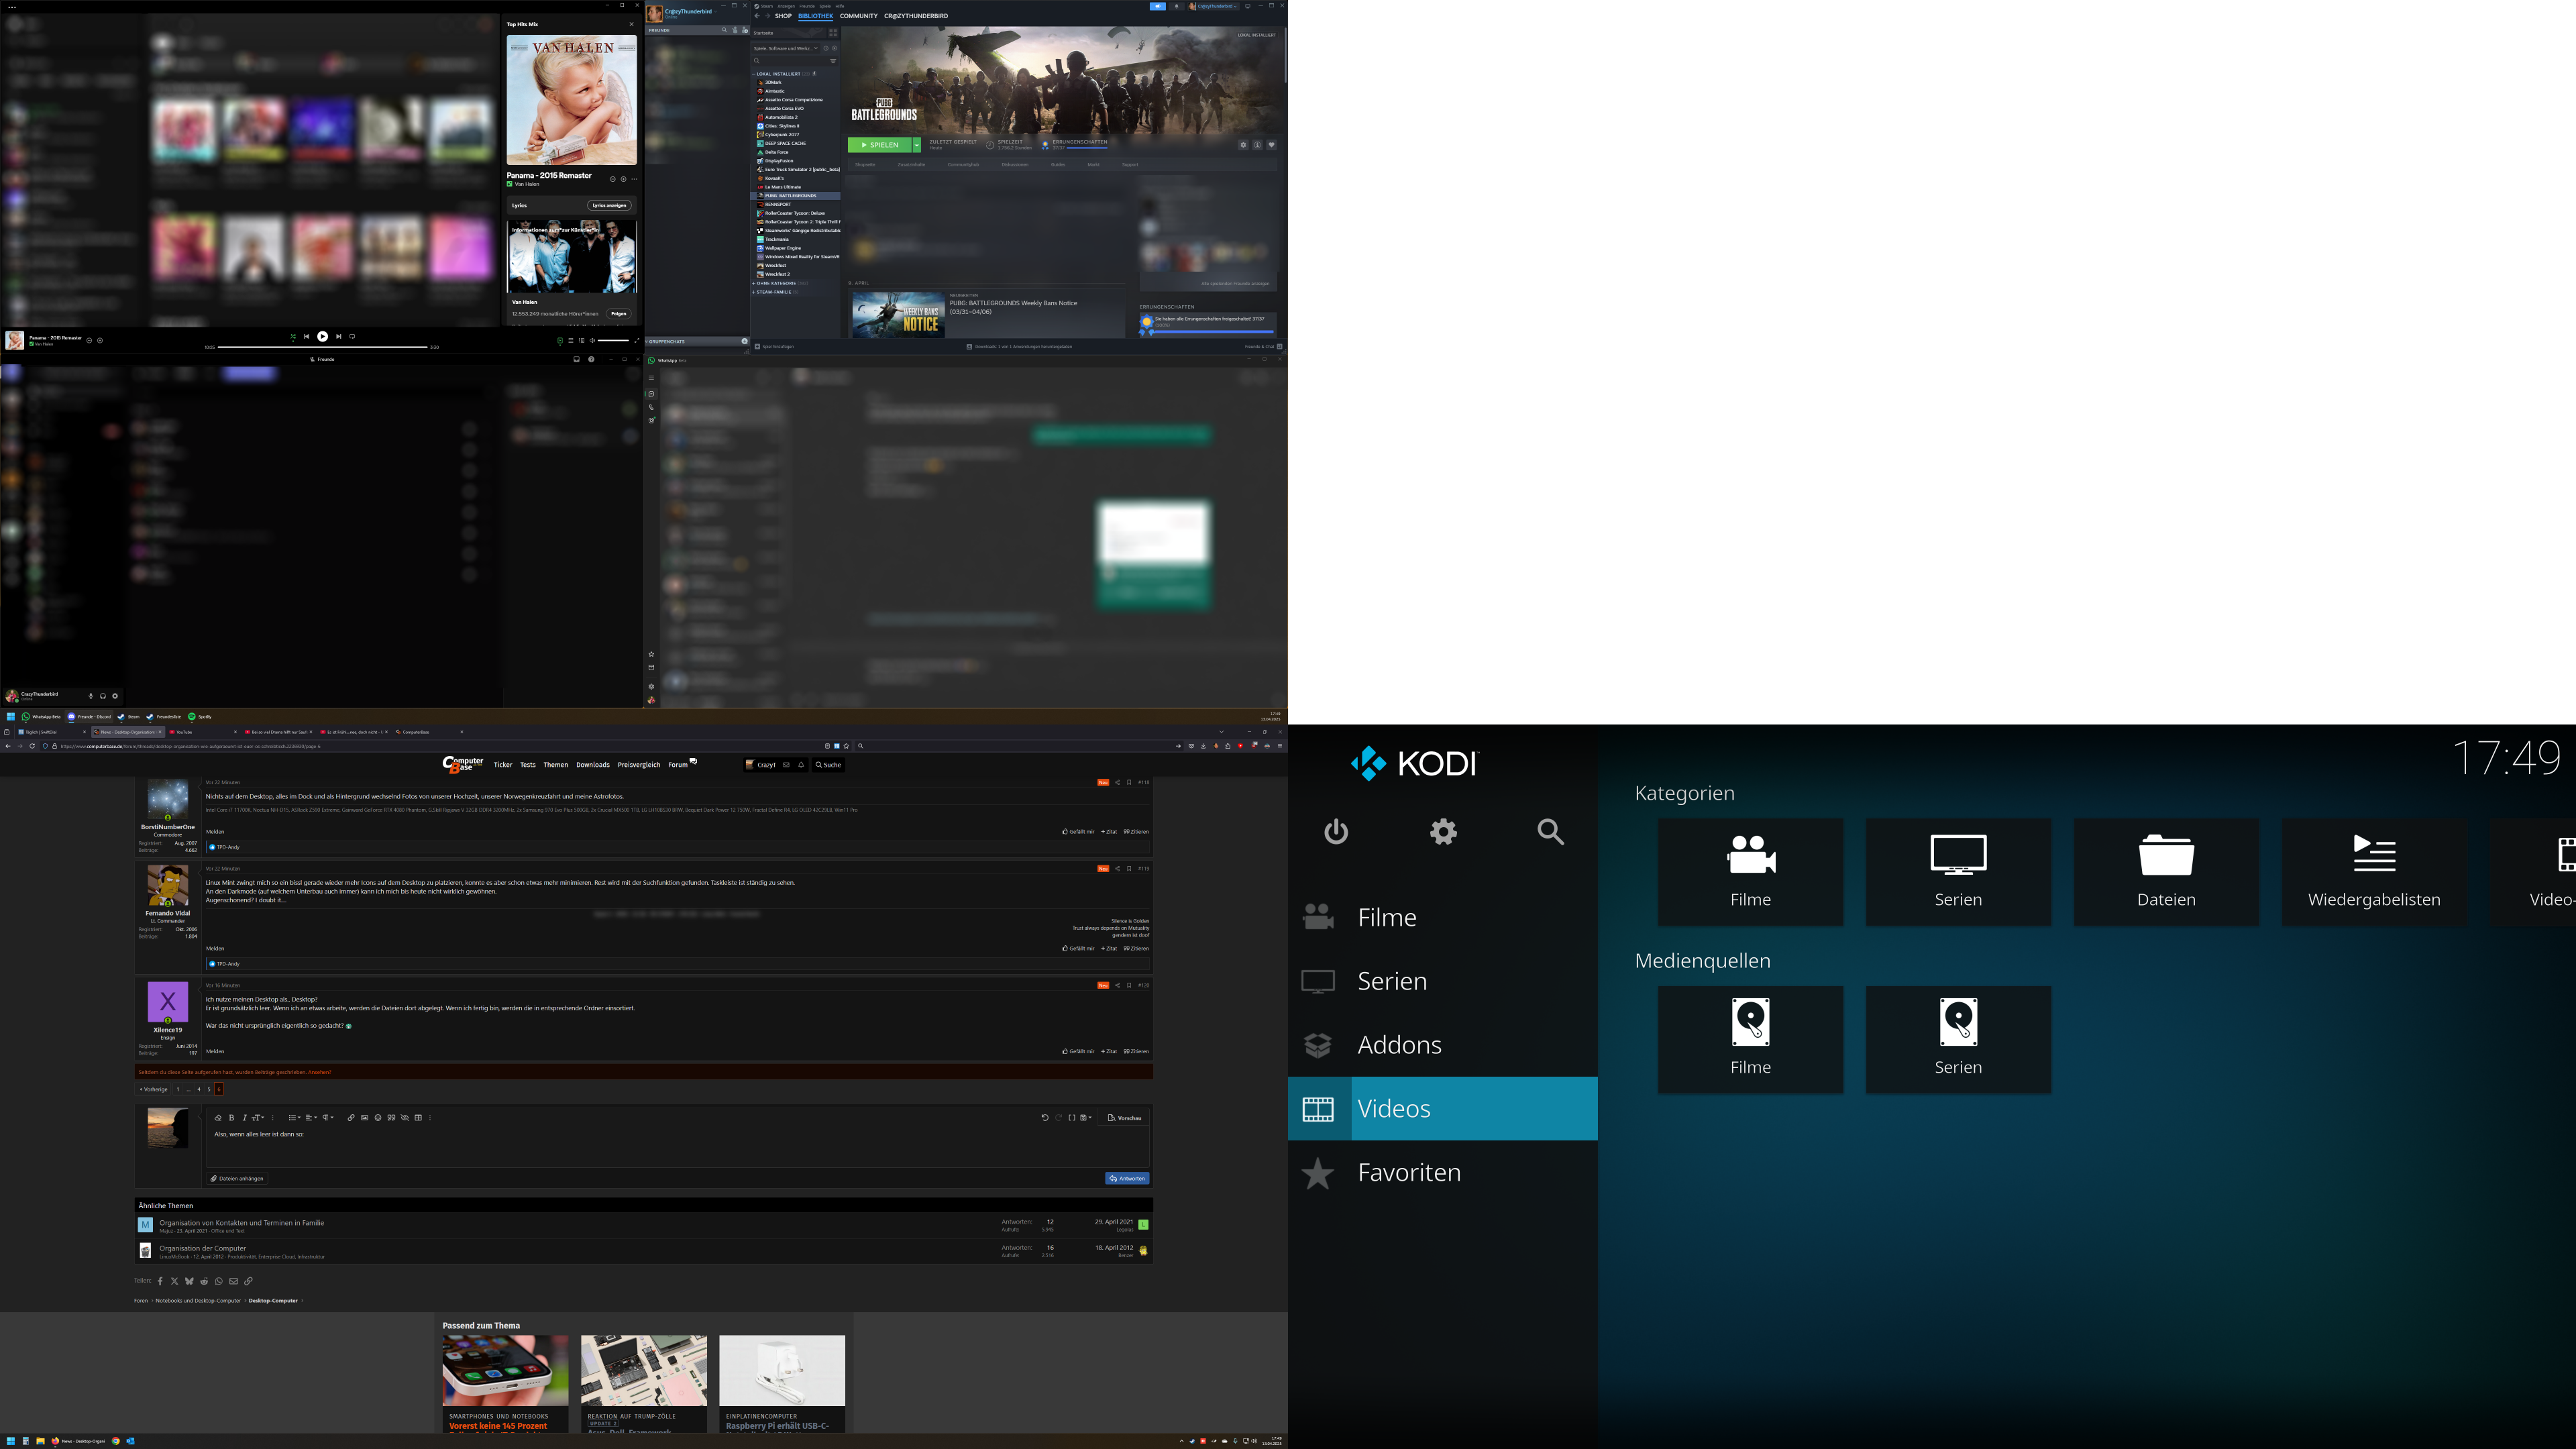Insert image in forum reply editor
Viewport: 2576px width, 1449px height.
(364, 1118)
